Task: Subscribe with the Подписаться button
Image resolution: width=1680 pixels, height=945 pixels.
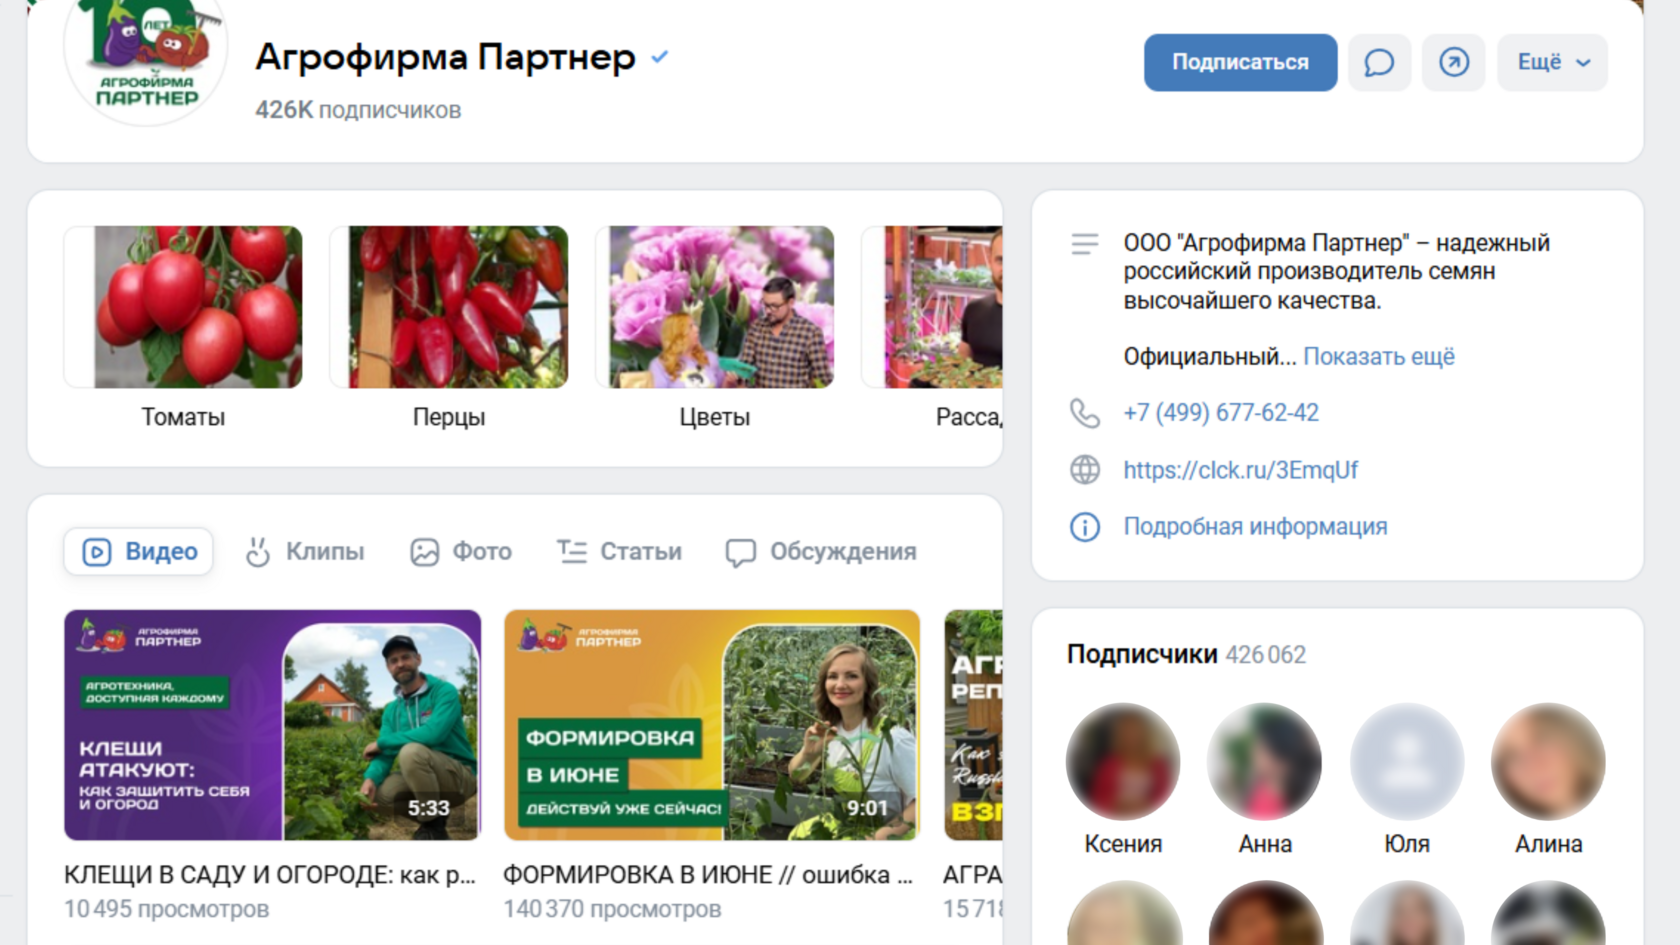Action: [1240, 62]
